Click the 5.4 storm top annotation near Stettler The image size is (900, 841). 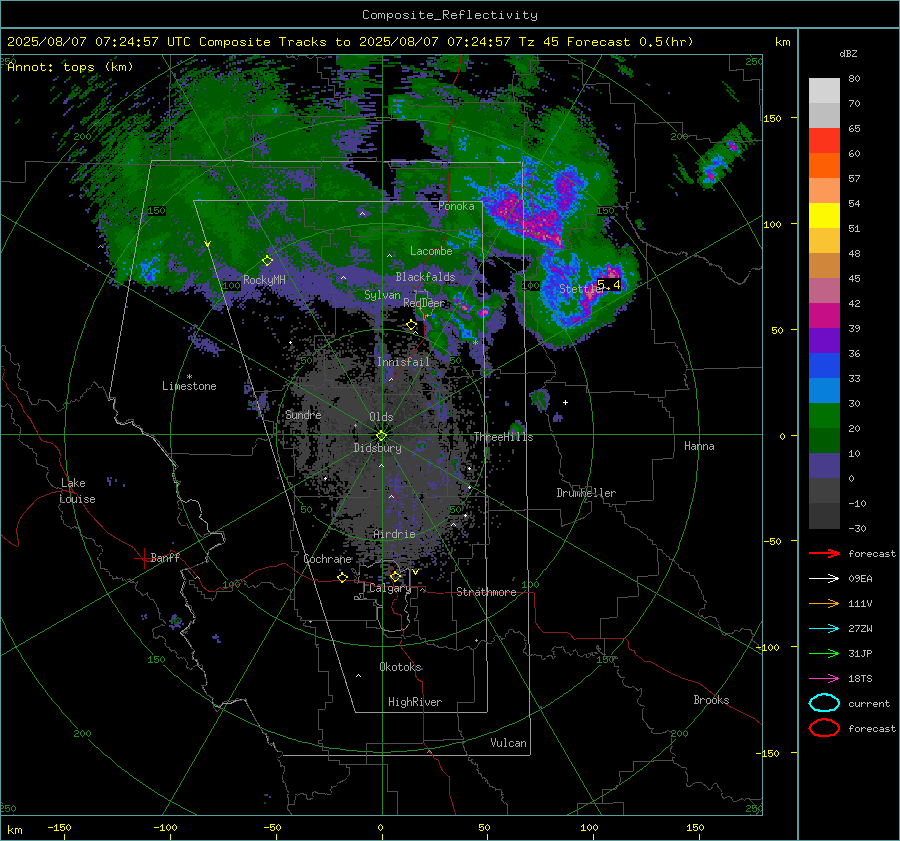point(609,284)
